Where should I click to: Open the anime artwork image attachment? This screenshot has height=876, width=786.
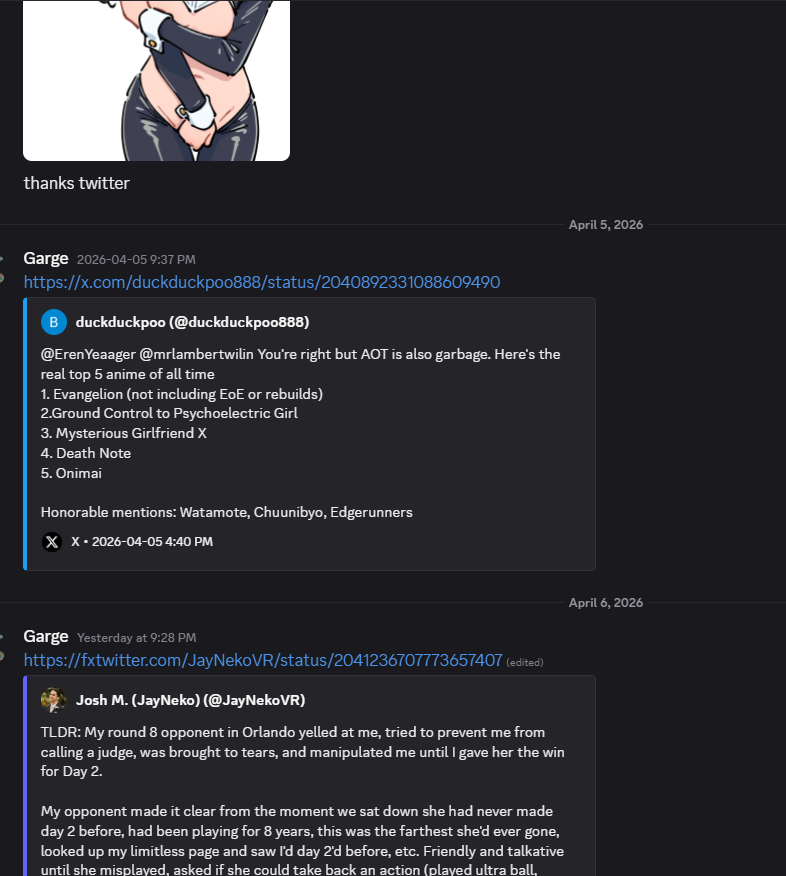tap(156, 80)
